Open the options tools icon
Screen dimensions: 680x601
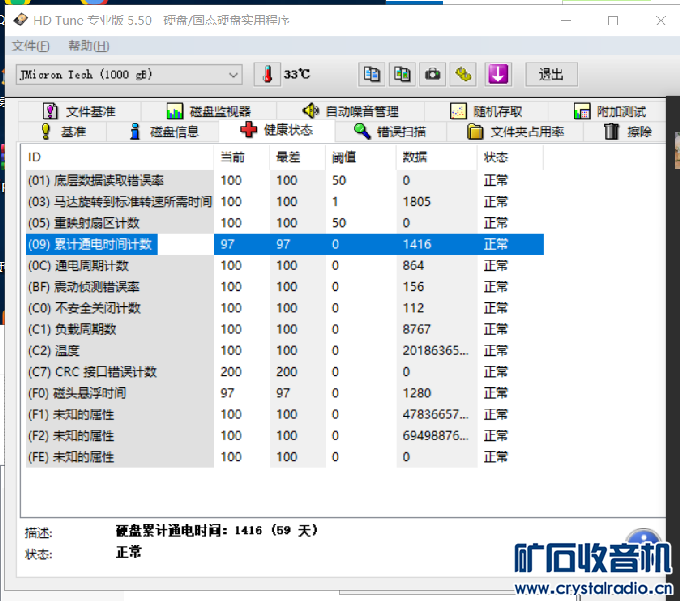(463, 75)
